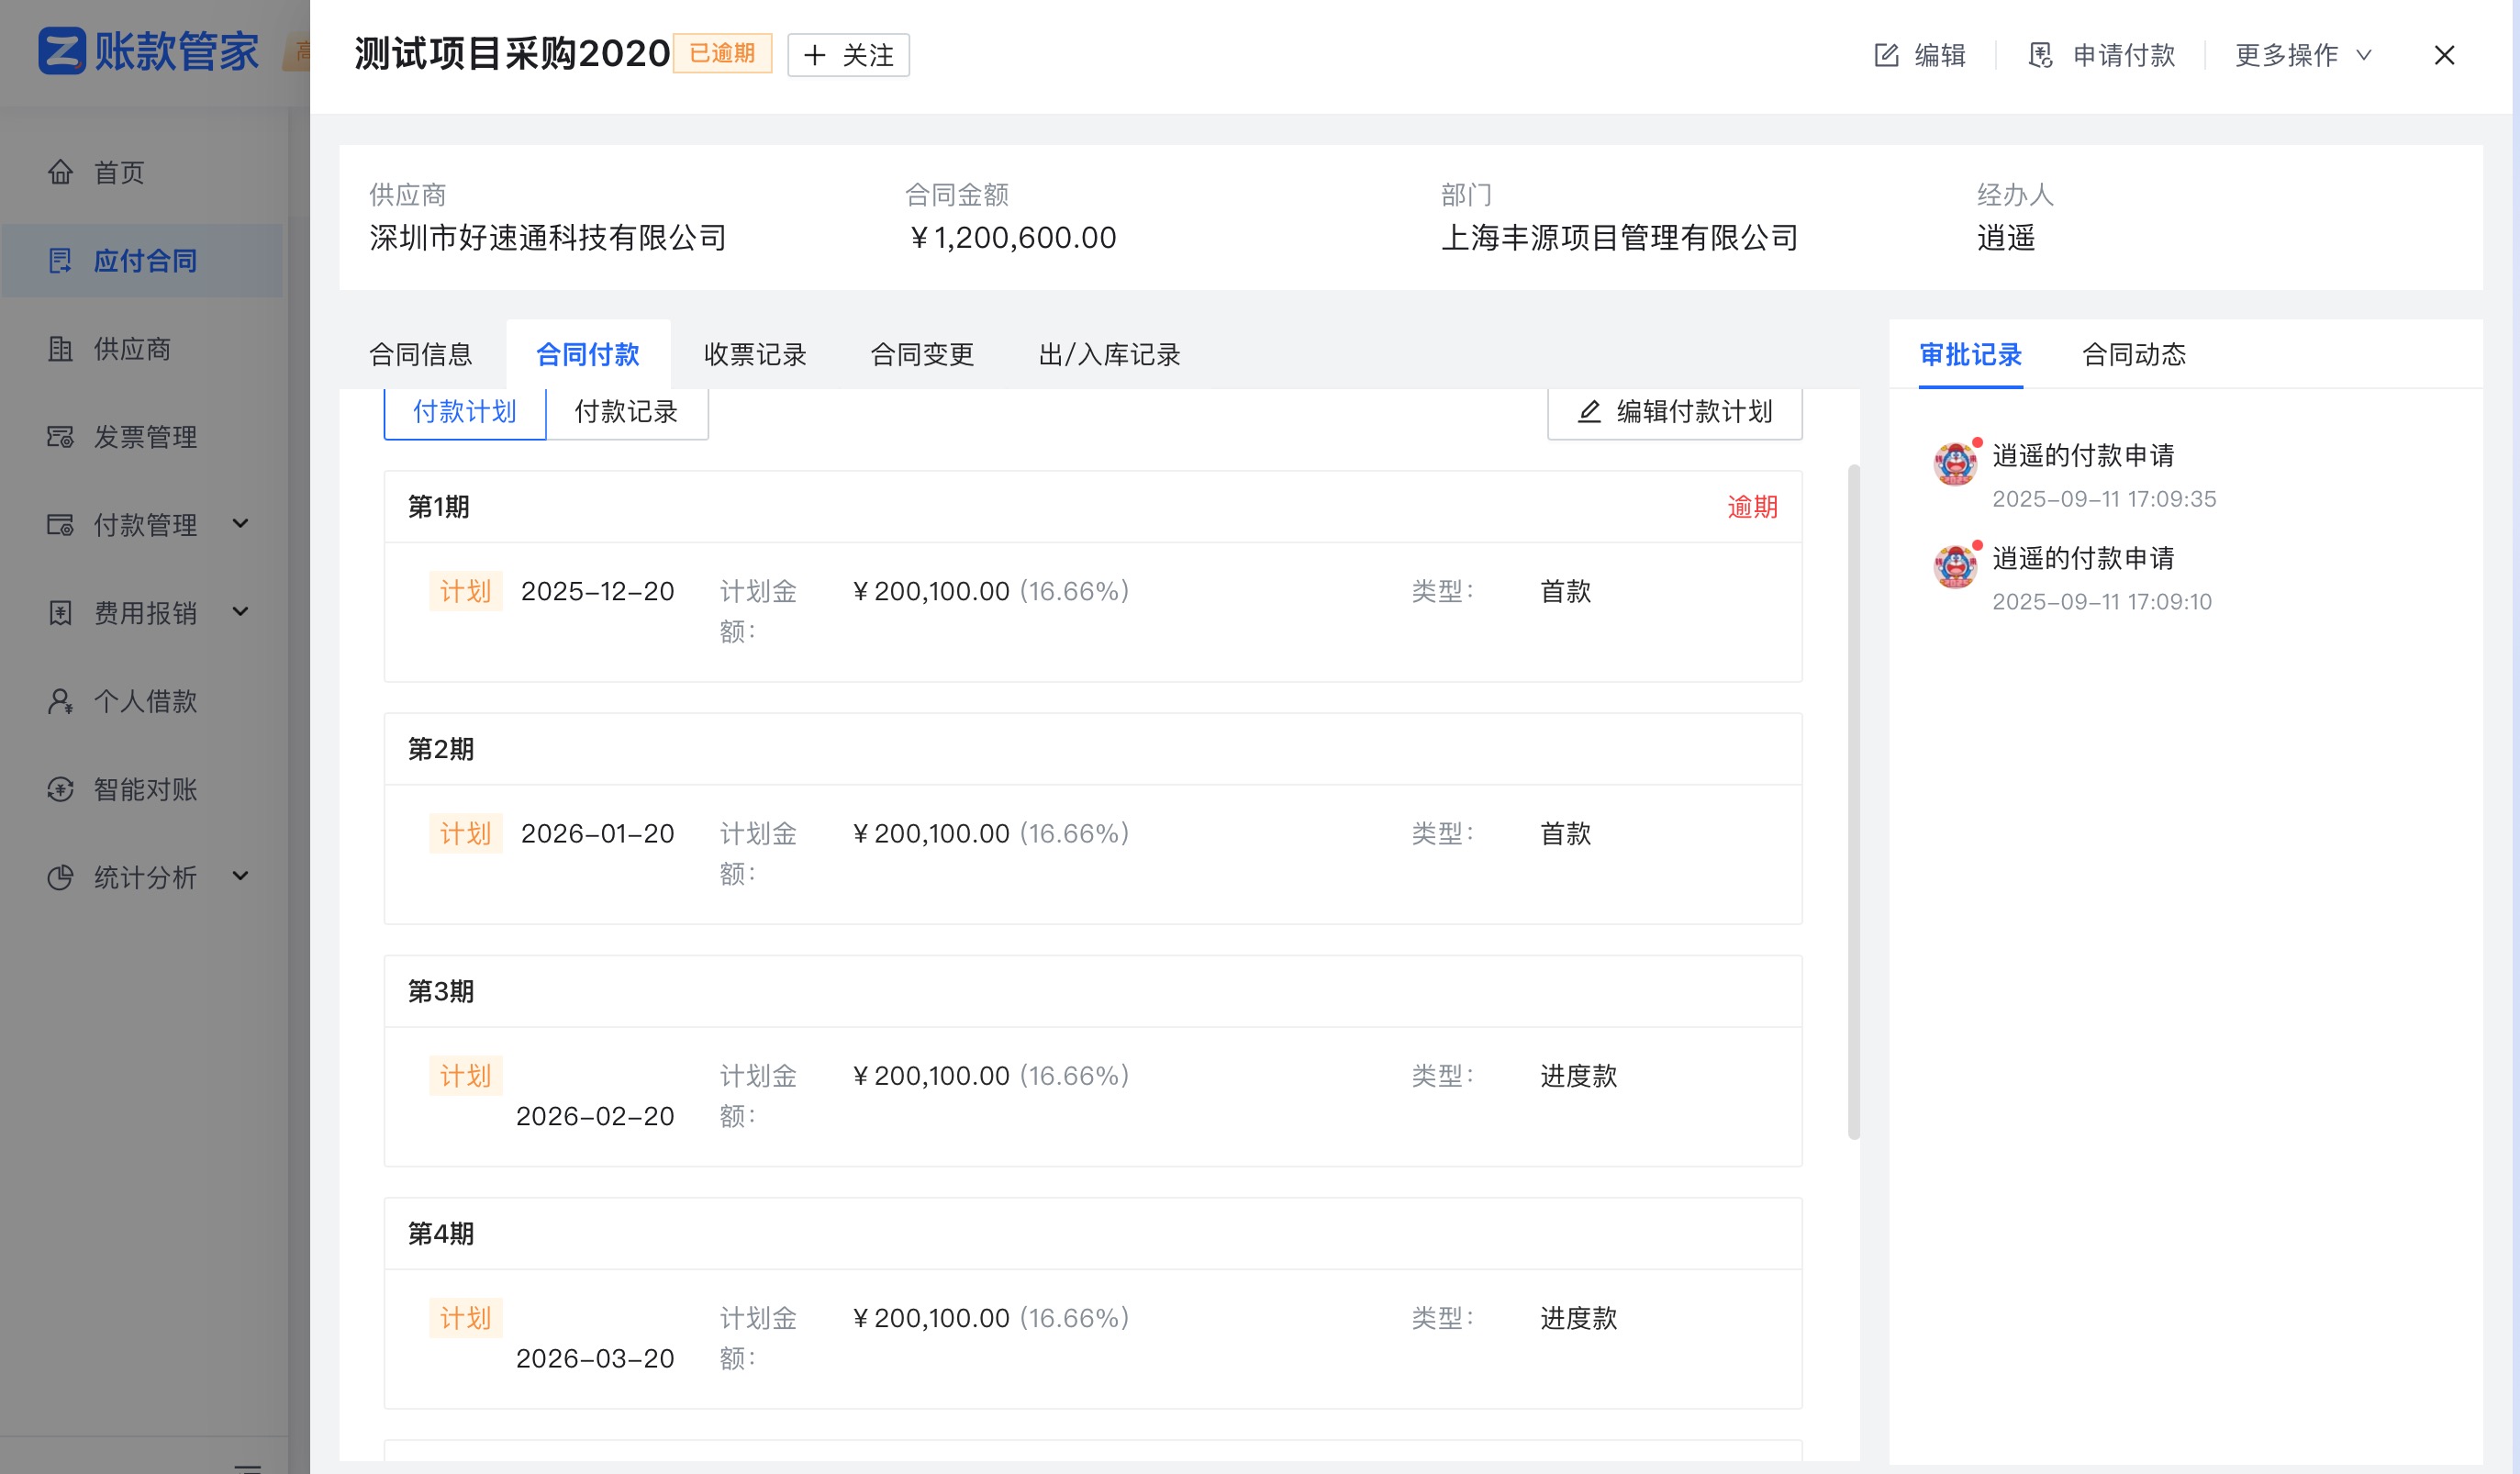Open the 编辑付款计划 edit payment plan pencil icon
This screenshot has width=2520, height=1474.
[x=1589, y=411]
